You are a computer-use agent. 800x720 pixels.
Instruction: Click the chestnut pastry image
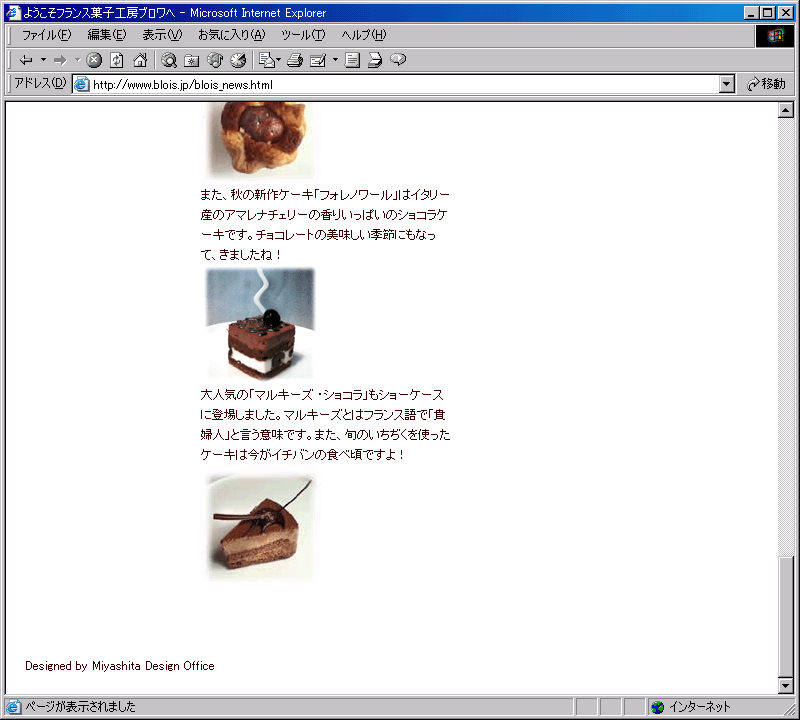[260, 140]
